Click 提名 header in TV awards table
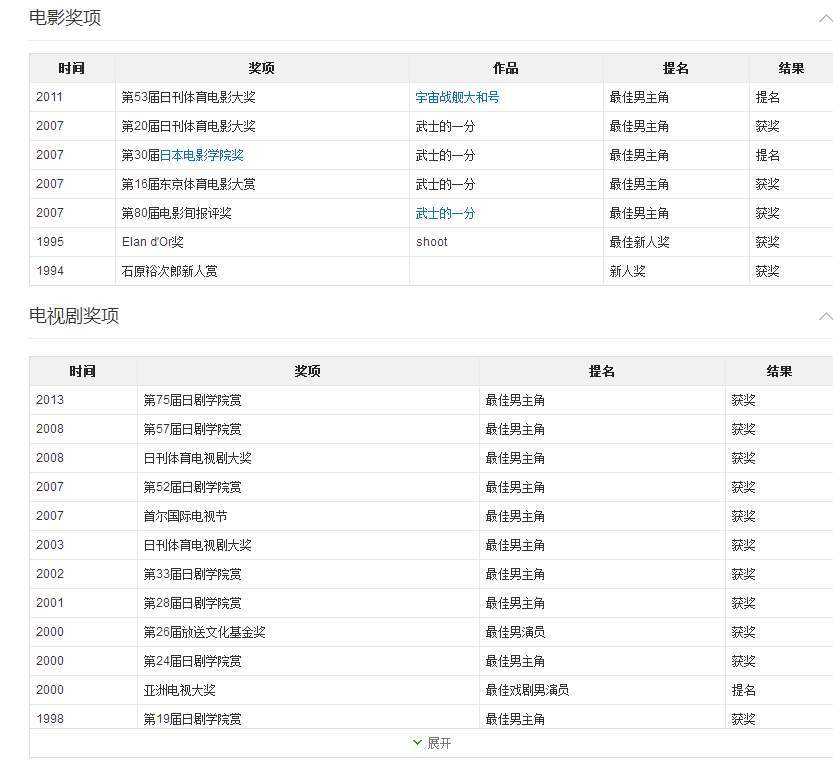The height and width of the screenshot is (768, 833). pyautogui.click(x=602, y=371)
